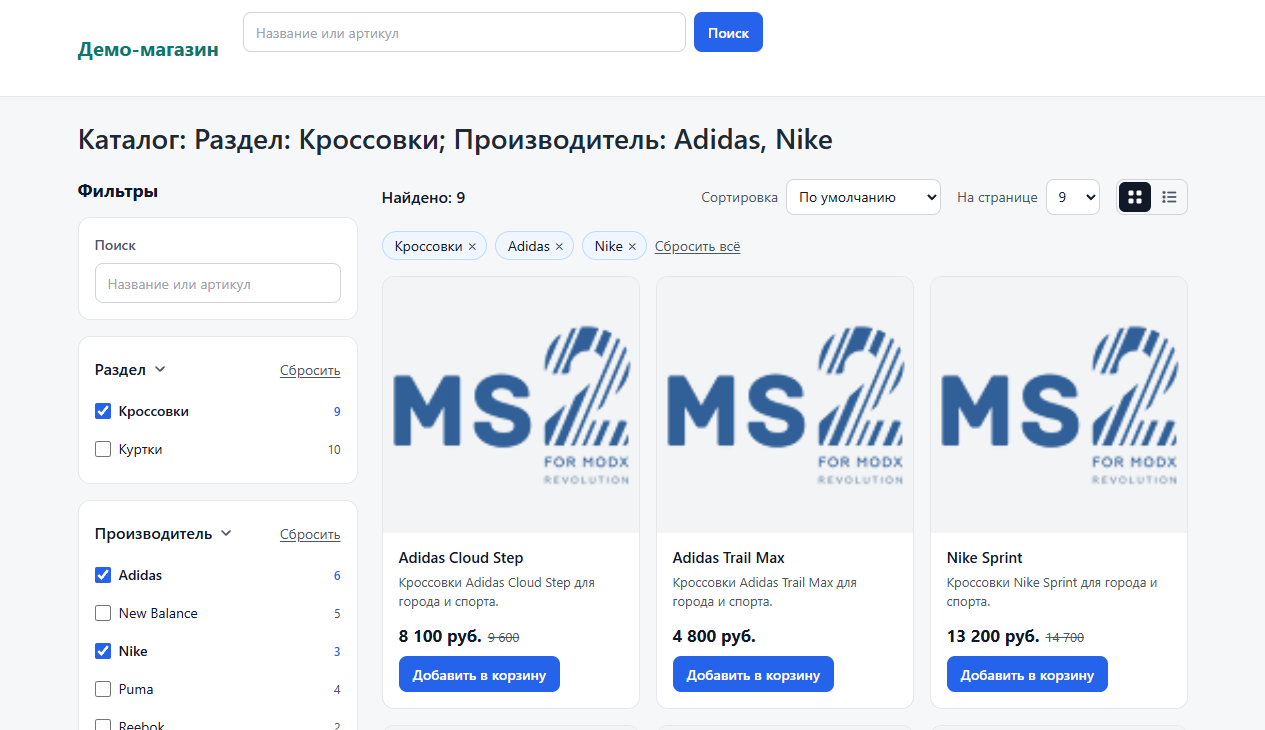
Task: Collapse the Производитель filter group
Action: point(164,534)
